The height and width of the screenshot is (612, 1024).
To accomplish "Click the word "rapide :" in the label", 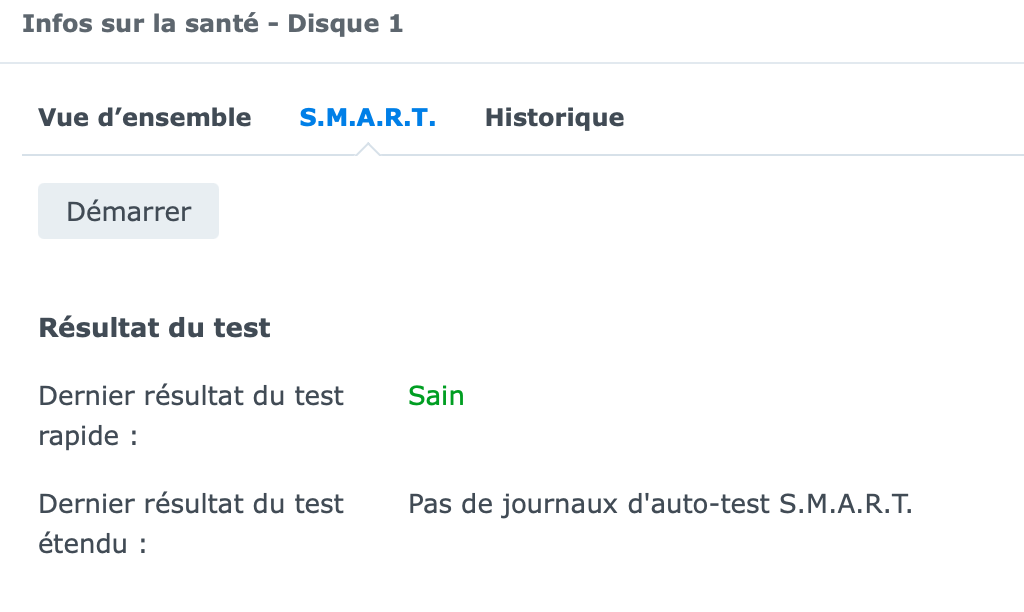I will pyautogui.click(x=87, y=438).
